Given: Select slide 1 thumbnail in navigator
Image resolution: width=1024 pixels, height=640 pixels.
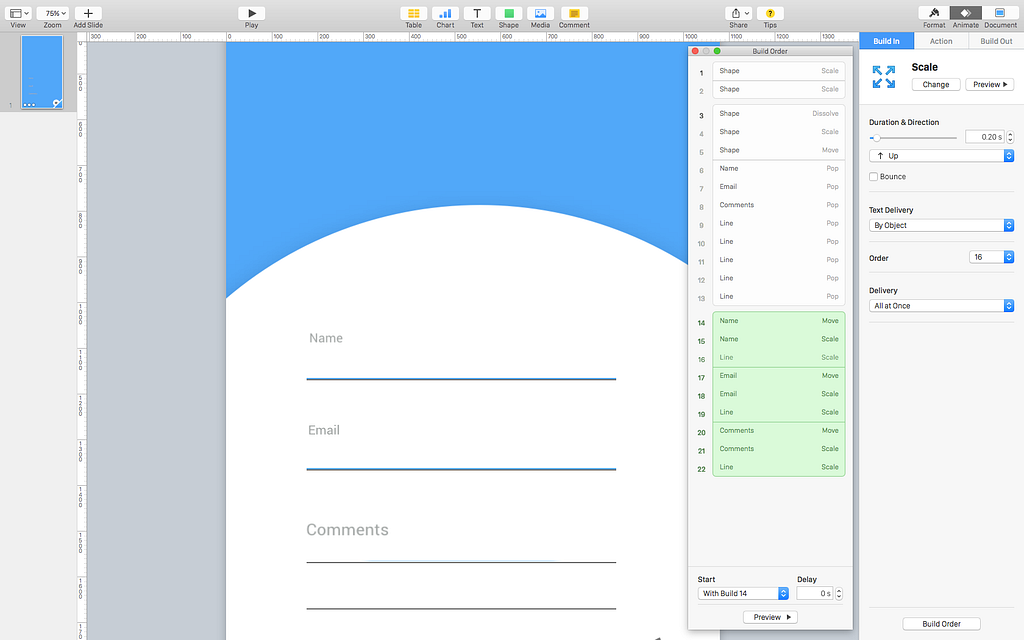Looking at the screenshot, I should pyautogui.click(x=42, y=72).
